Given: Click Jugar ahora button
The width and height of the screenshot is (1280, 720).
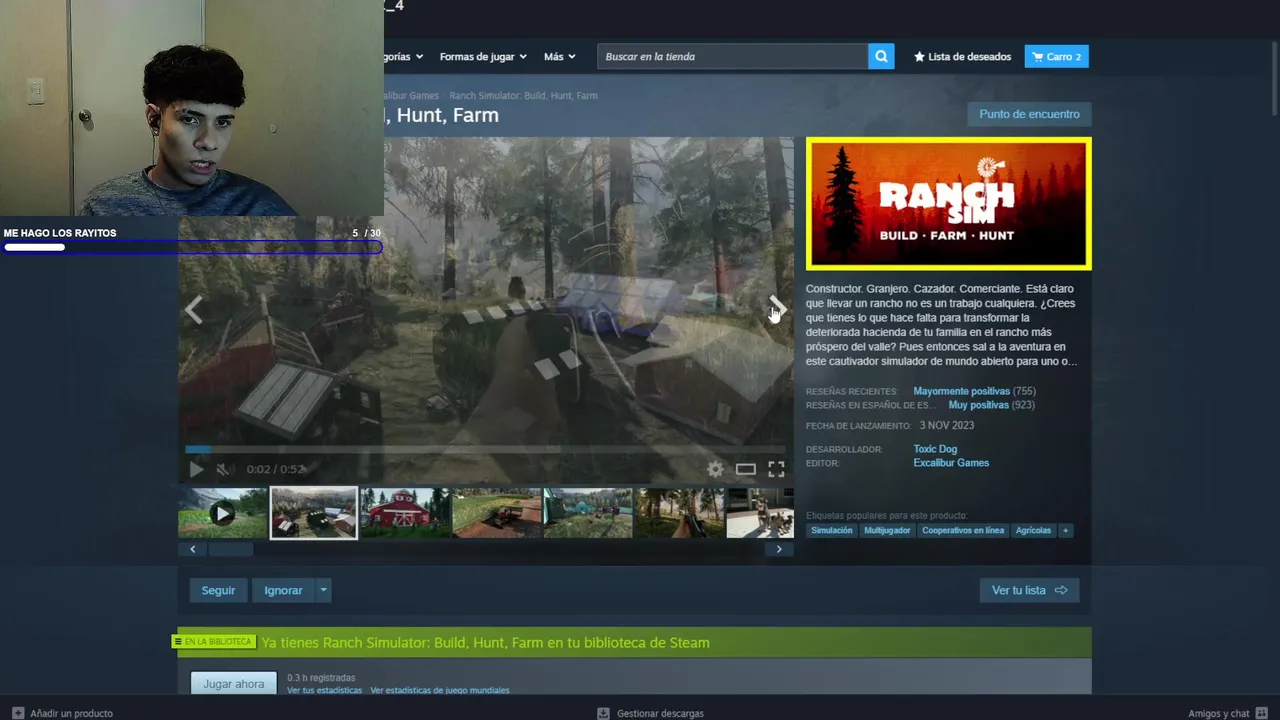Looking at the screenshot, I should pyautogui.click(x=234, y=684).
